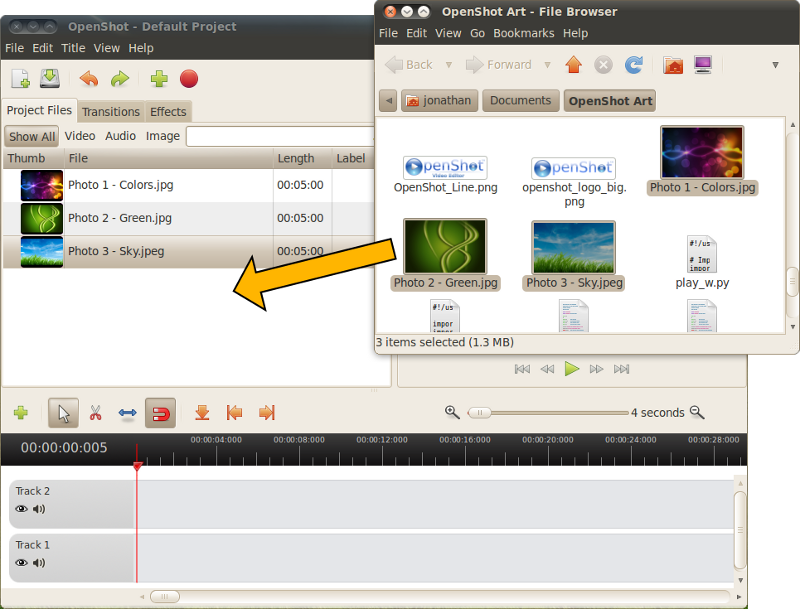The width and height of the screenshot is (800, 609).
Task: Select the arrow pointer tool
Action: click(63, 412)
